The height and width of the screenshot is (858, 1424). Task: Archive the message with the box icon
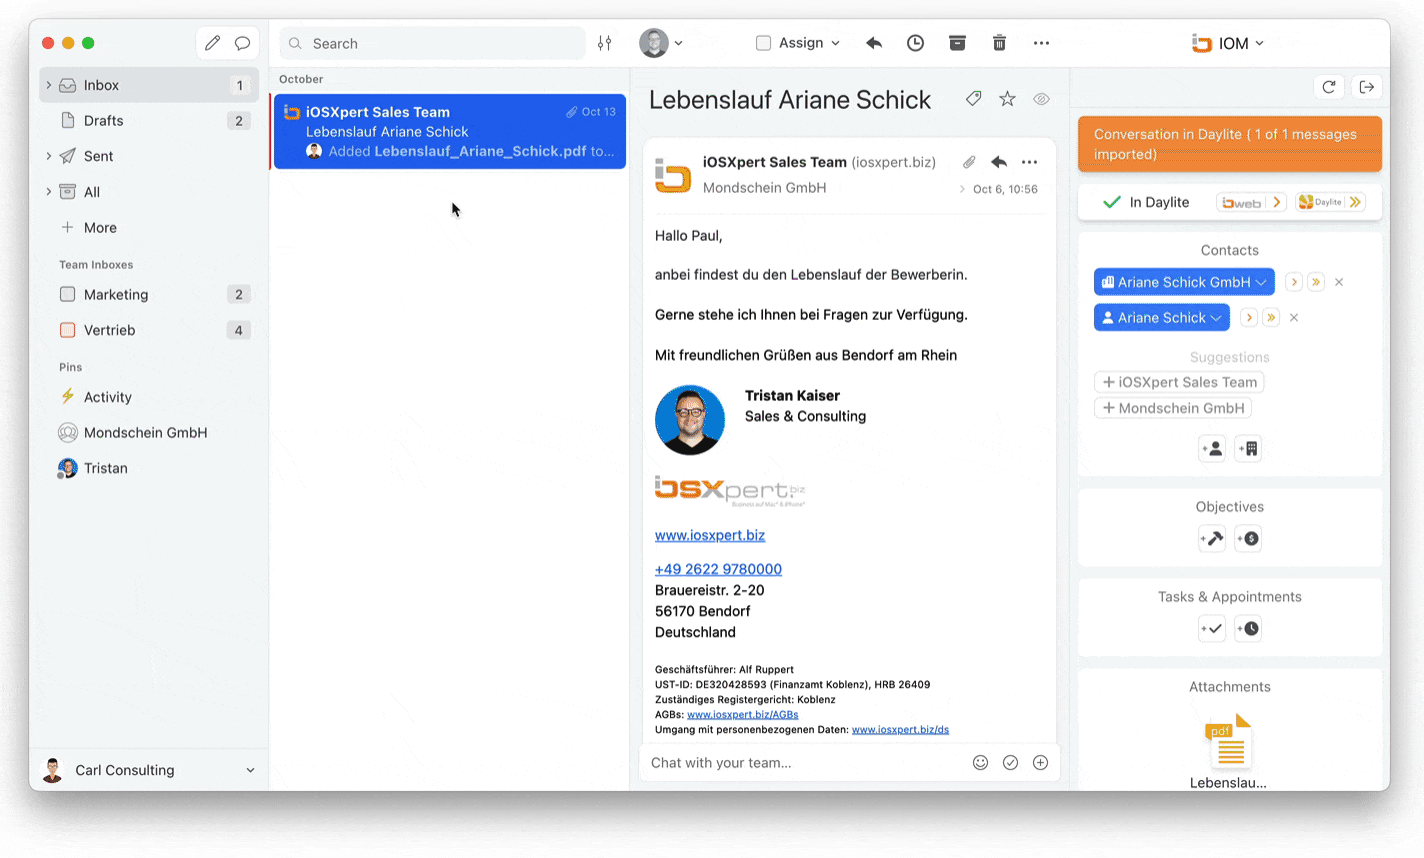click(957, 43)
